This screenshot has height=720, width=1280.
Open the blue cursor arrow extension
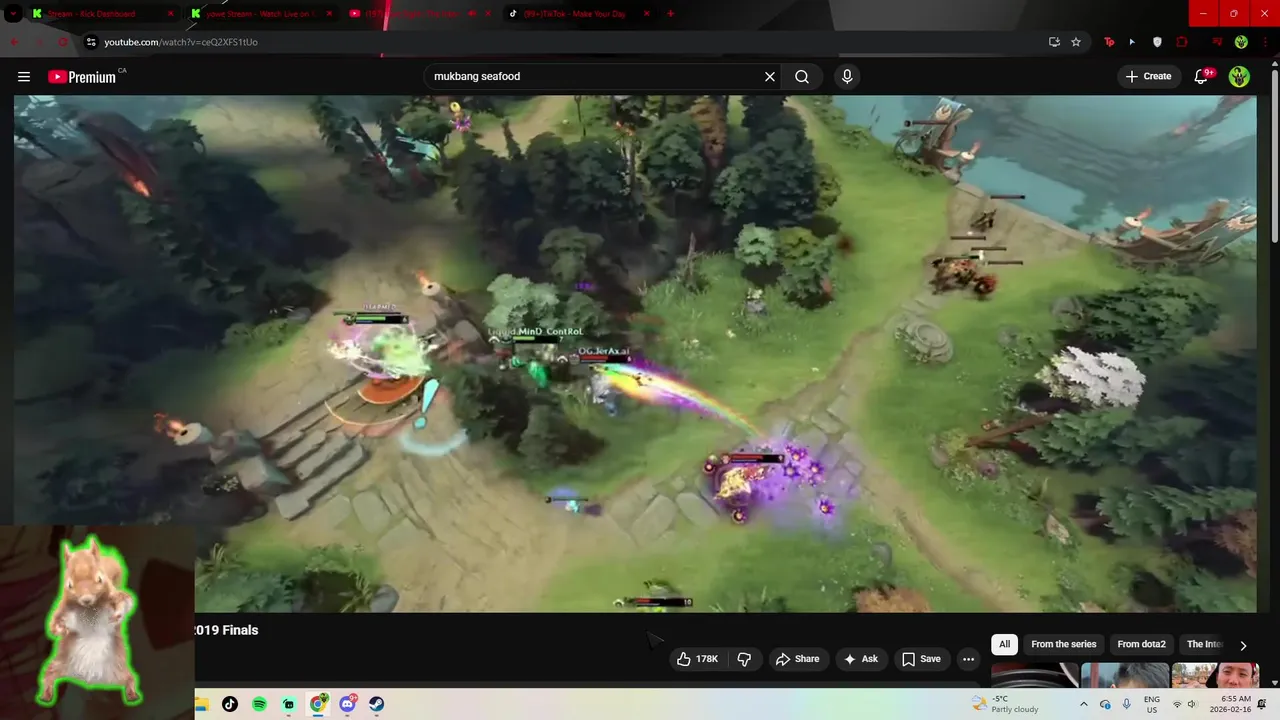point(1132,42)
